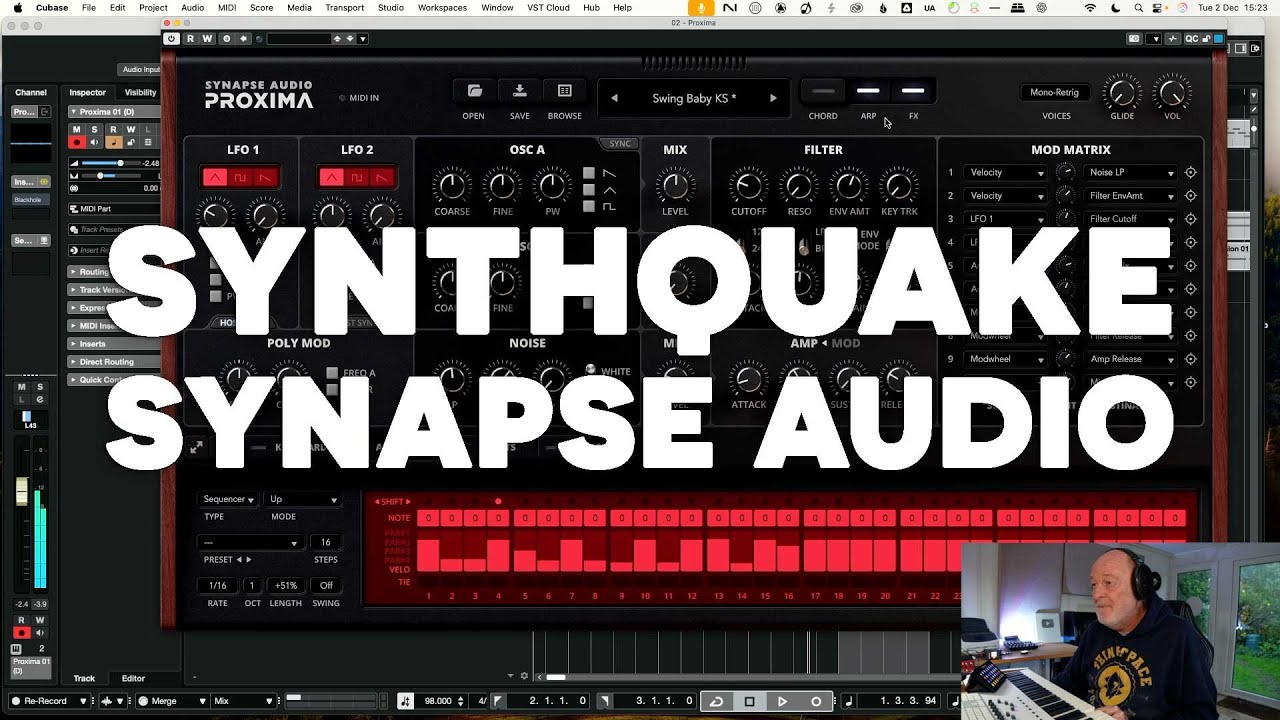Open the sequencer PRESET dropdown
Screen dimensions: 1280x720
click(x=250, y=543)
